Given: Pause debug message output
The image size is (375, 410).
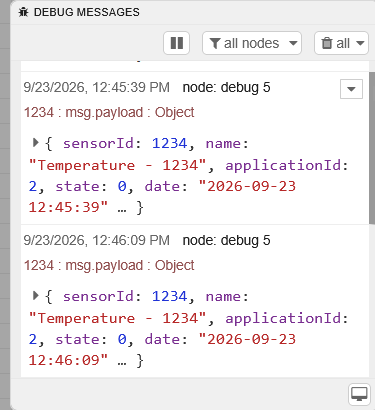Looking at the screenshot, I should (x=176, y=43).
